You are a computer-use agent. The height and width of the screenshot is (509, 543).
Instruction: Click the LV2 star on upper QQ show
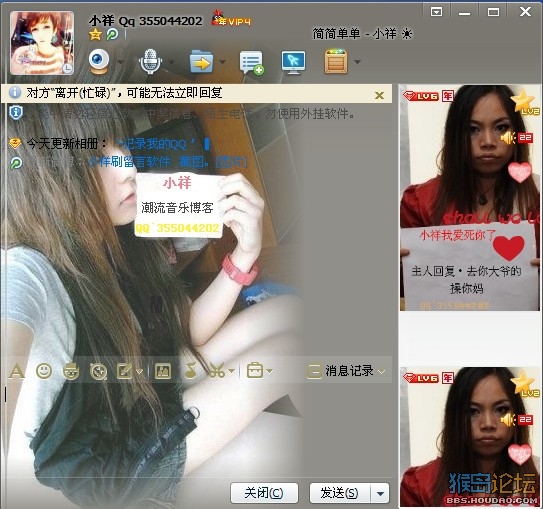point(524,102)
